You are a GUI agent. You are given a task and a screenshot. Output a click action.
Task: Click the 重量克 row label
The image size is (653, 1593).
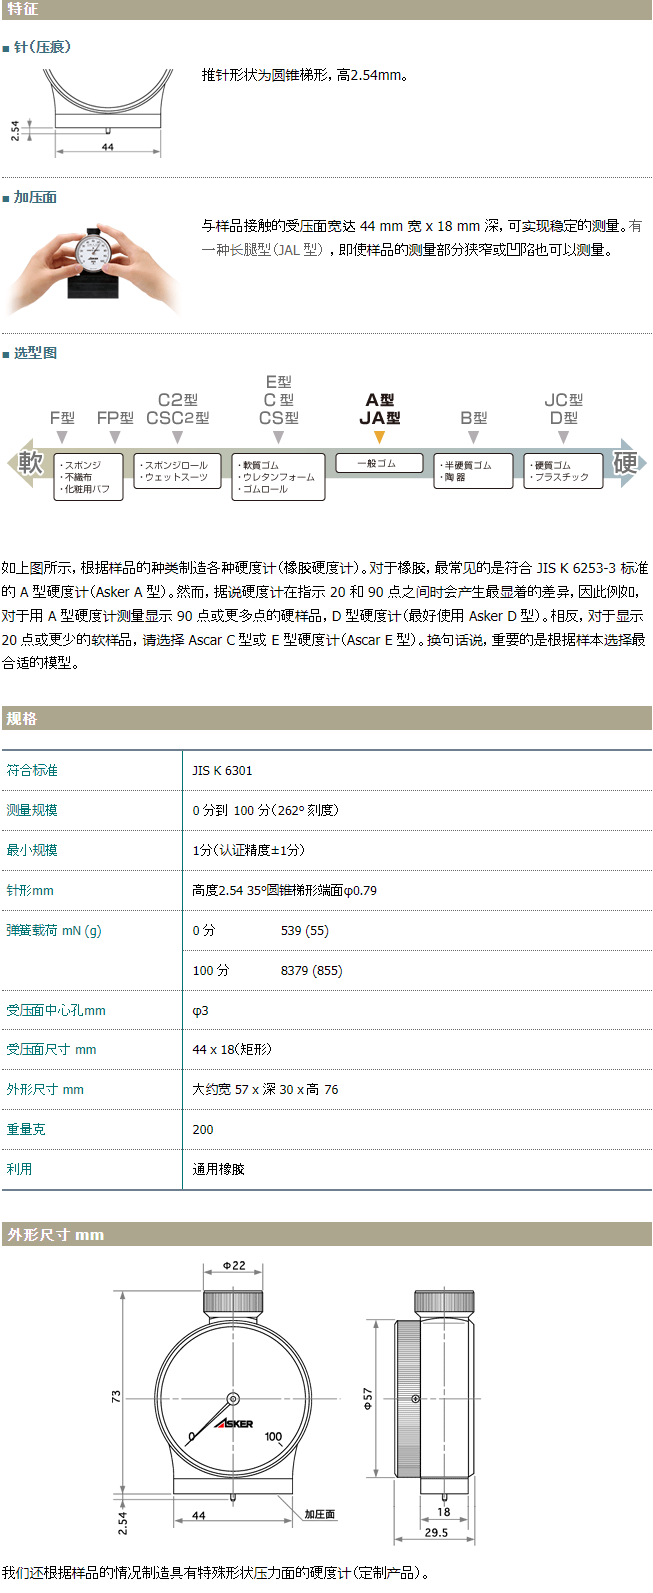(x=26, y=1129)
